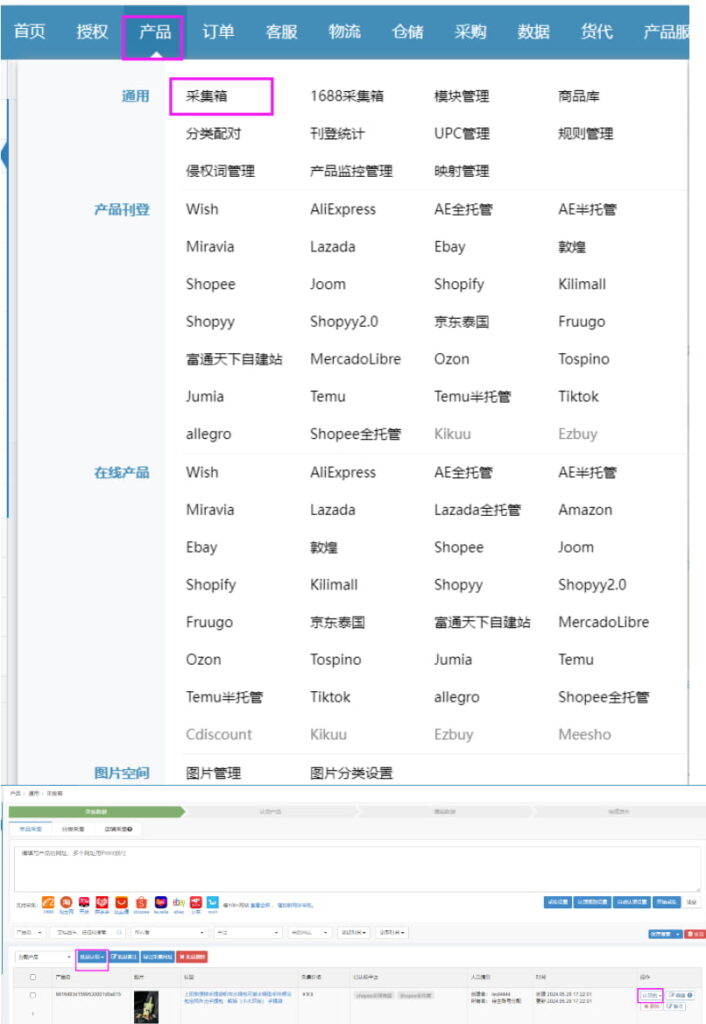
Task: Open 分类配对 menu entry
Action: tap(214, 133)
